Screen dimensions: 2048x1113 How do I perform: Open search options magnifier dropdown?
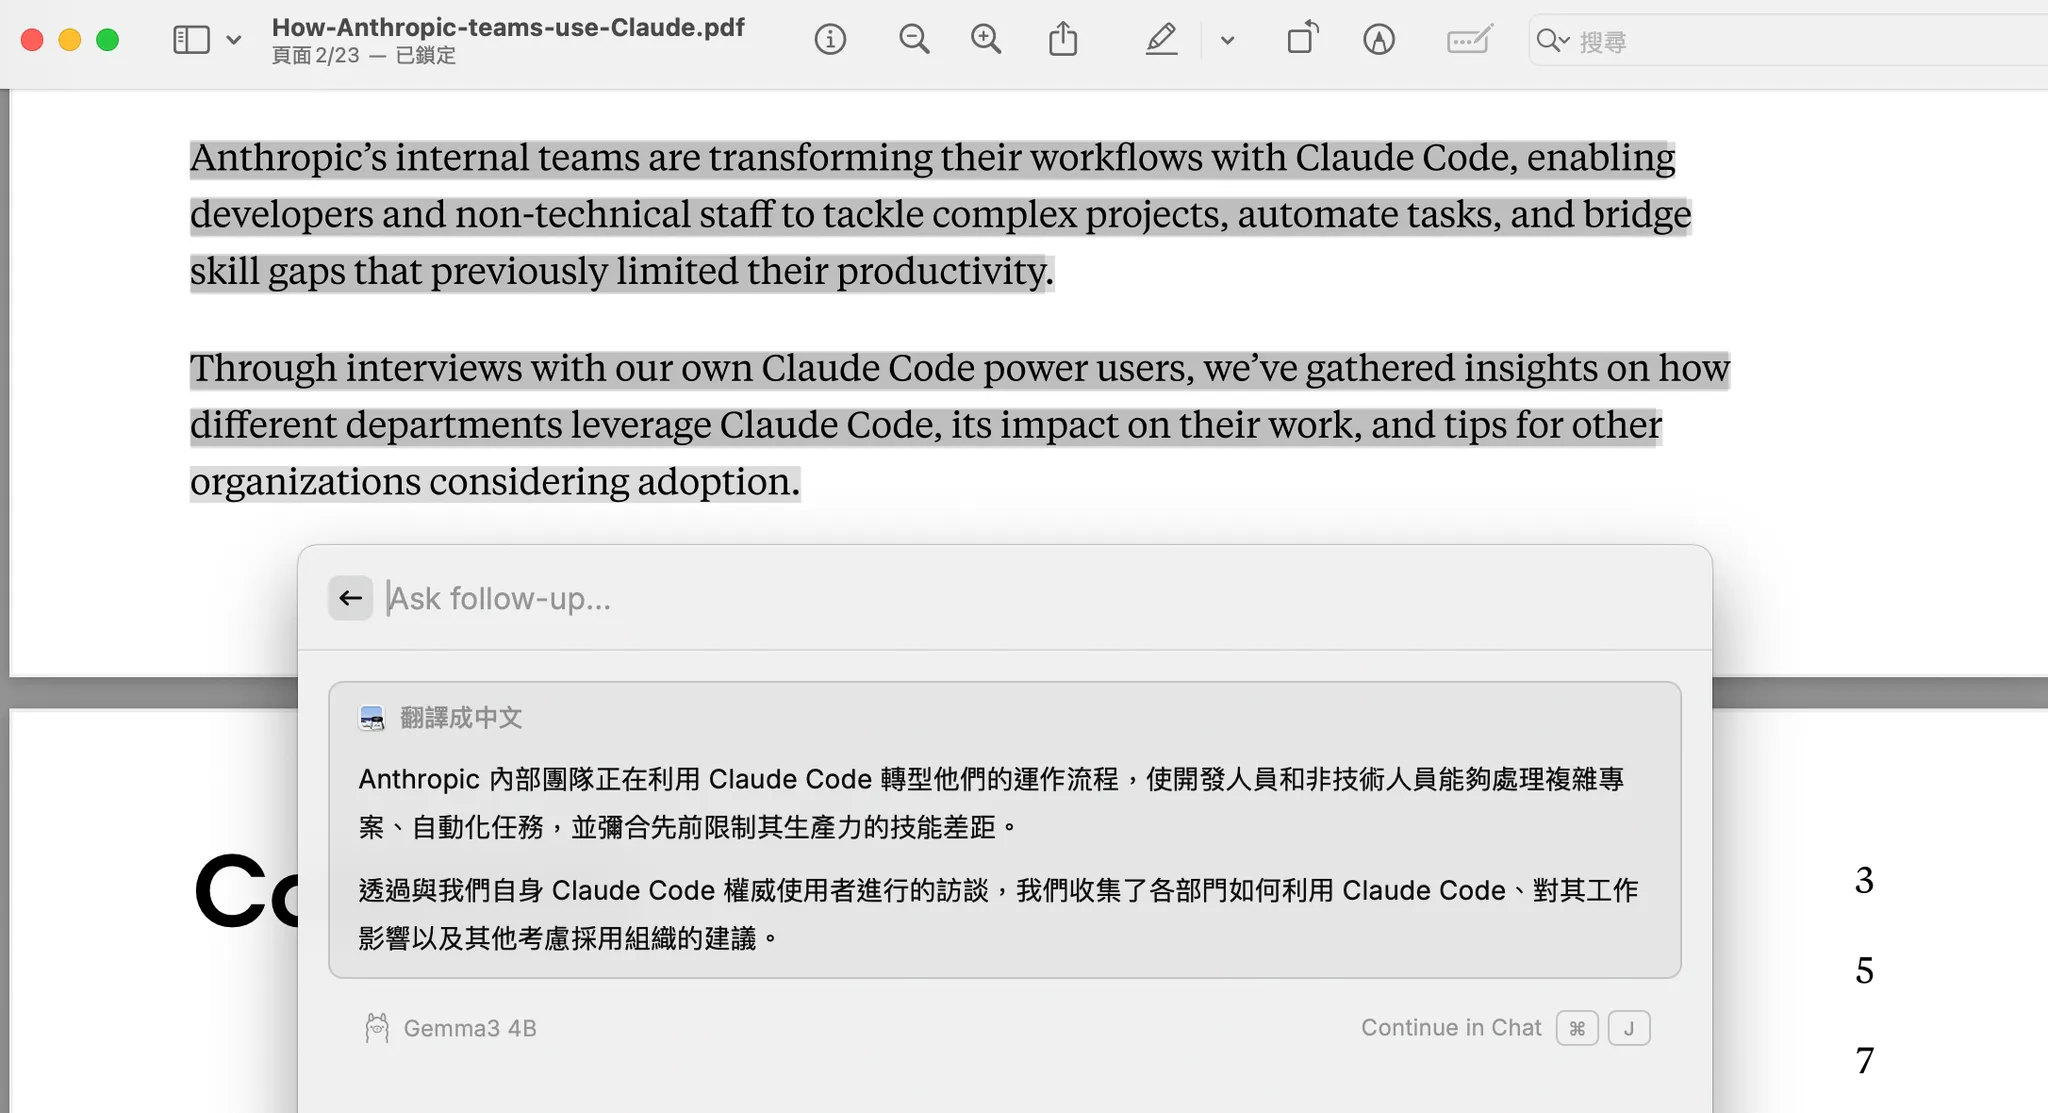click(1553, 41)
